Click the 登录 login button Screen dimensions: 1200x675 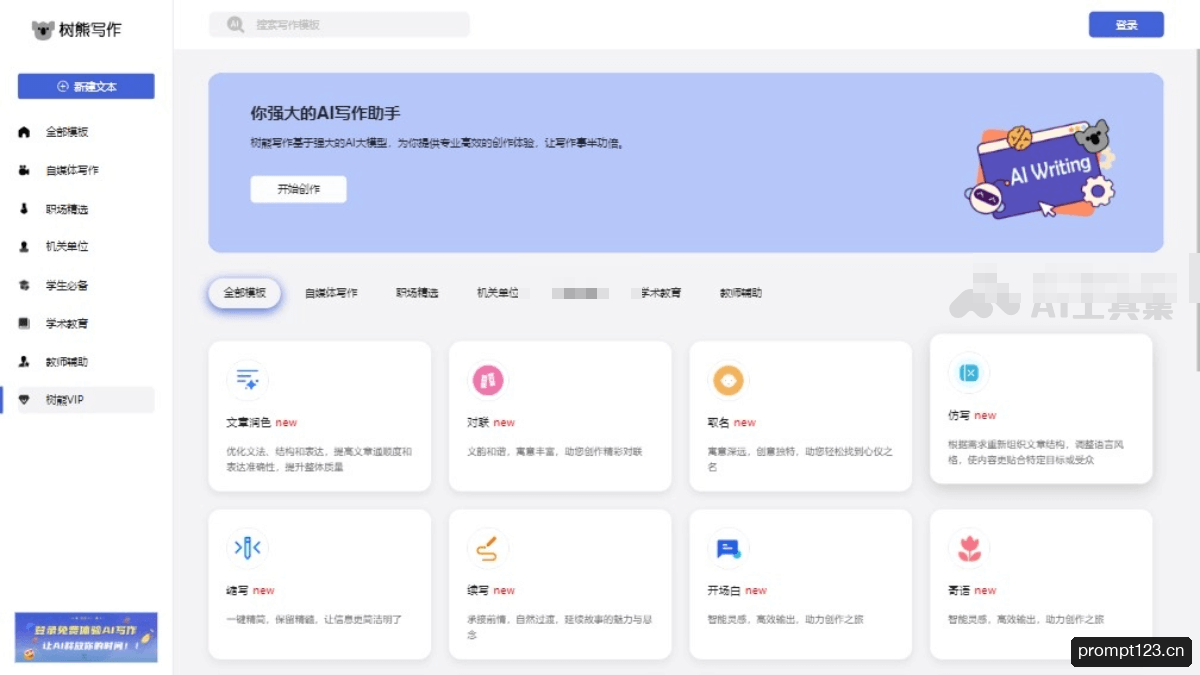pos(1126,25)
